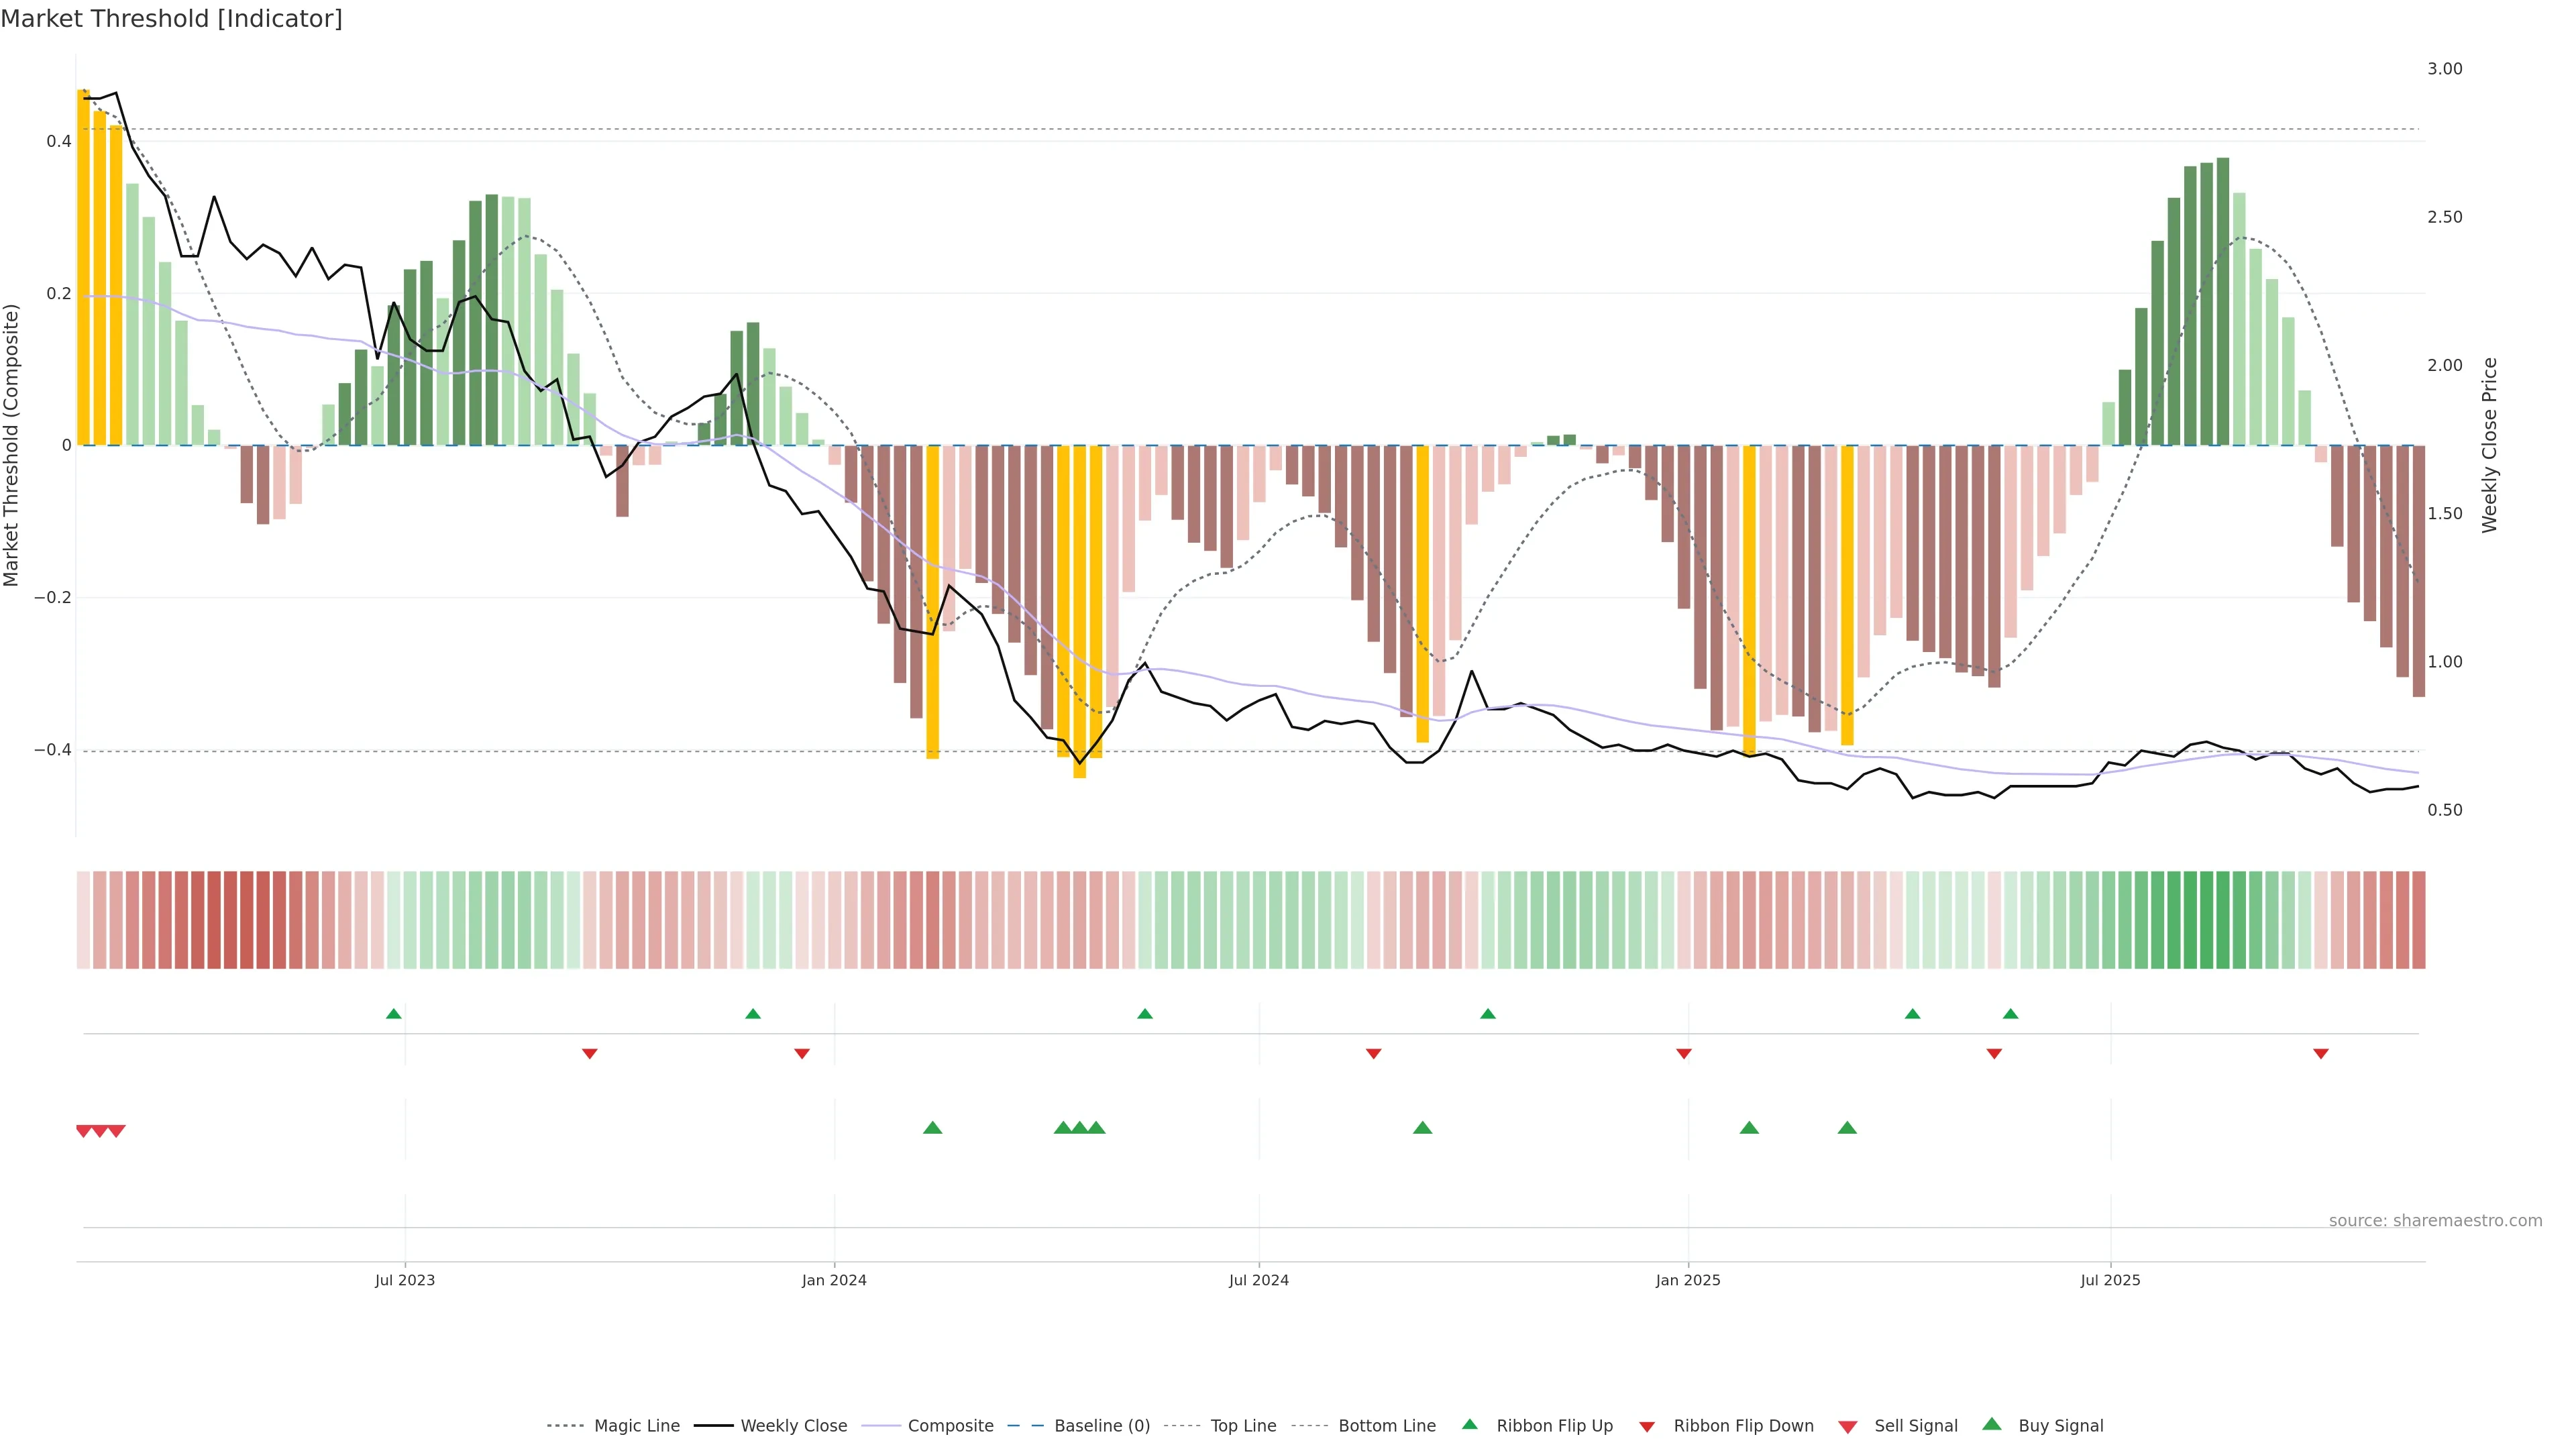The image size is (2576, 1449).
Task: Click the Sell Signal legend triangle icon
Action: (x=1848, y=1426)
